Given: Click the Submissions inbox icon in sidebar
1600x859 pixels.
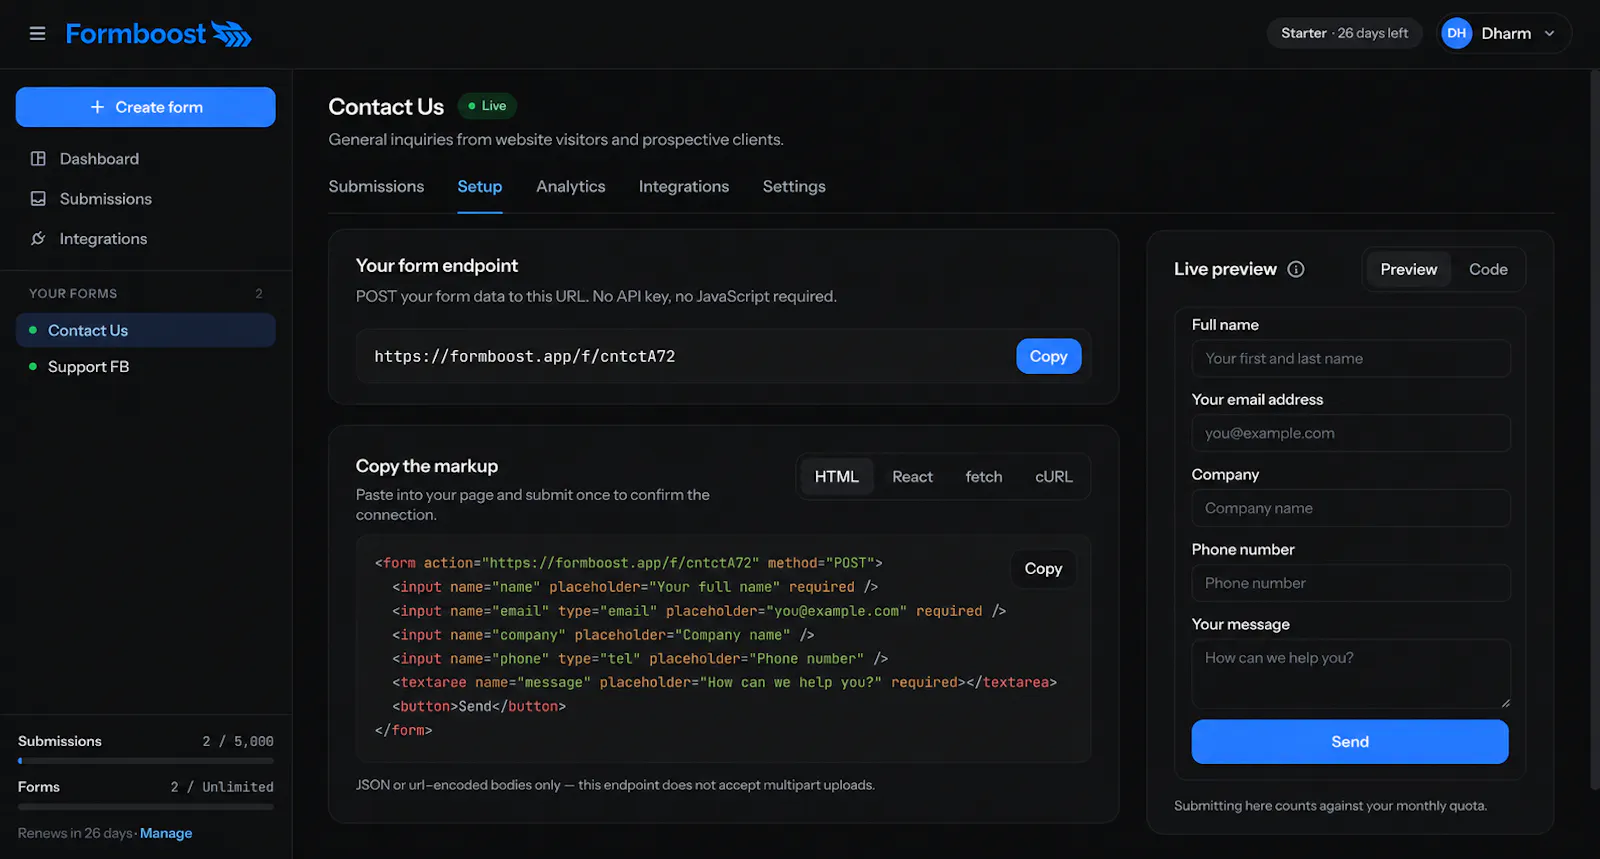Looking at the screenshot, I should click(x=38, y=199).
